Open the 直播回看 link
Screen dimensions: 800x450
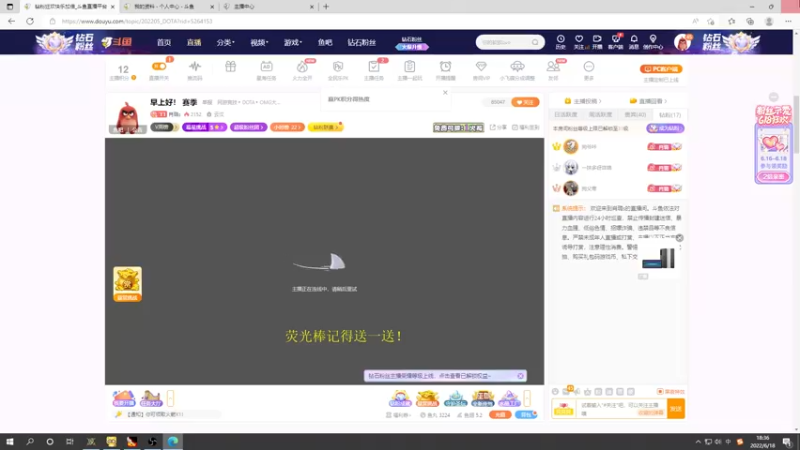pyautogui.click(x=648, y=101)
